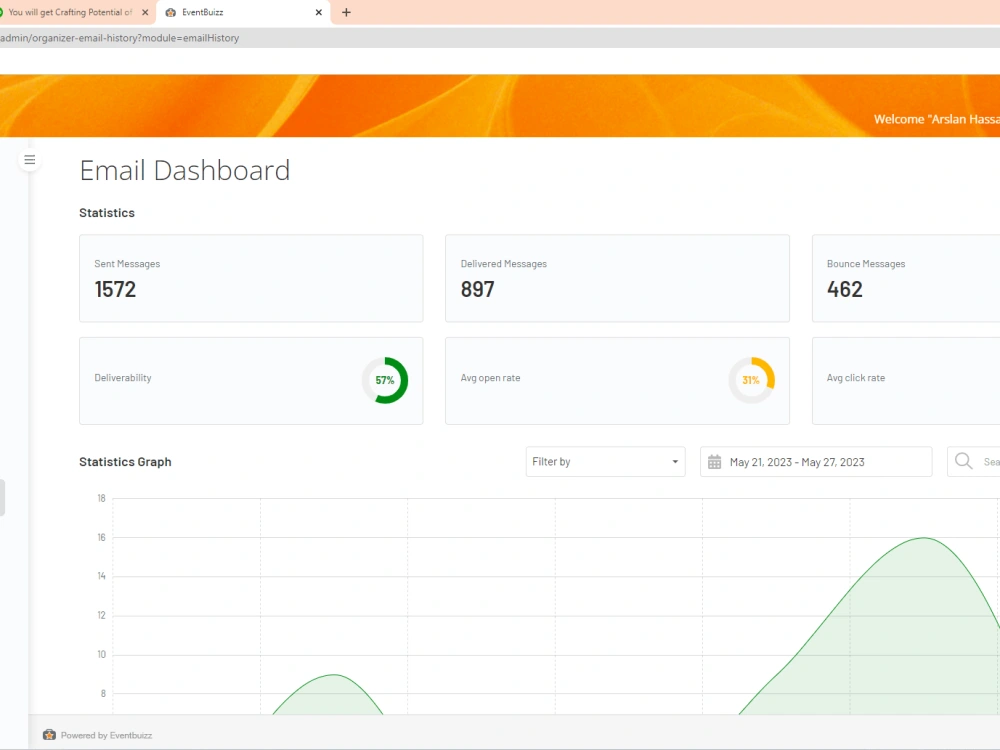
Task: Click 'Powered by Eventbuizz' footer text
Action: 107,735
